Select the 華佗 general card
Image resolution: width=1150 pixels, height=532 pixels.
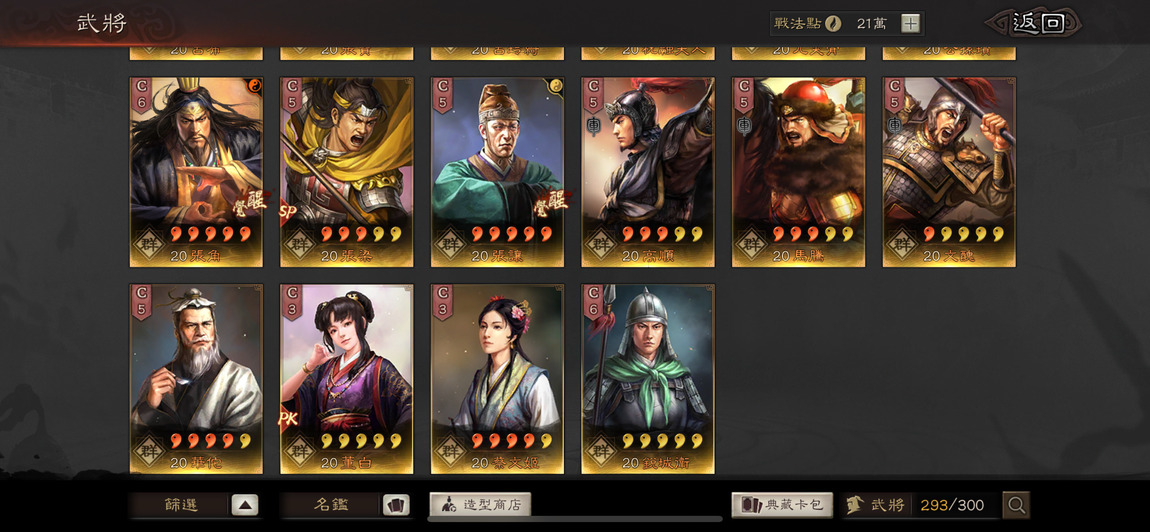click(x=197, y=379)
